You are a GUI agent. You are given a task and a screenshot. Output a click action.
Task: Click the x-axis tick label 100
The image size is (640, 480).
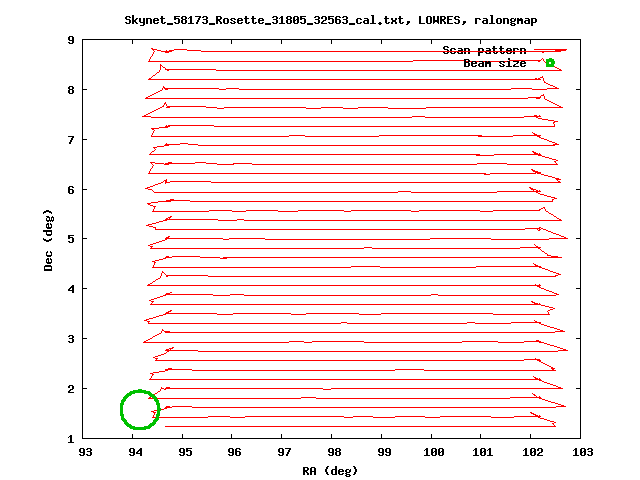click(433, 452)
